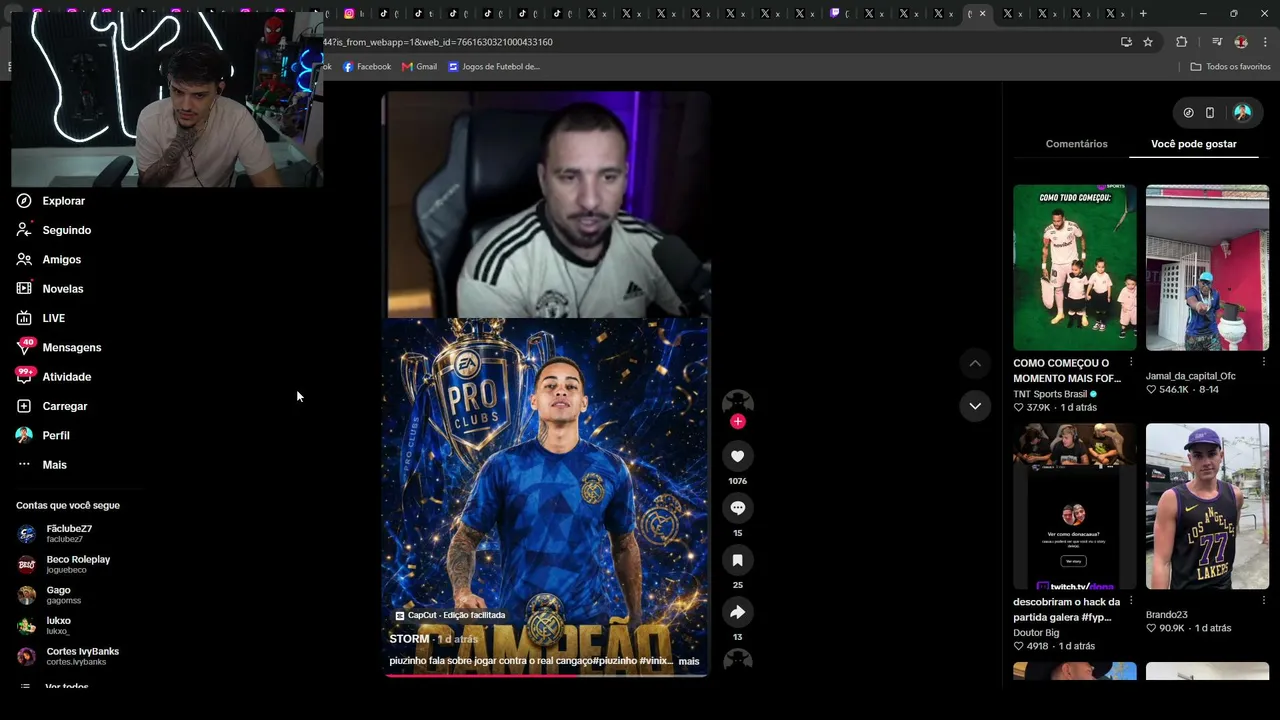Image resolution: width=1280 pixels, height=720 pixels.
Task: Open options for the Brando23 video
Action: 1264,601
